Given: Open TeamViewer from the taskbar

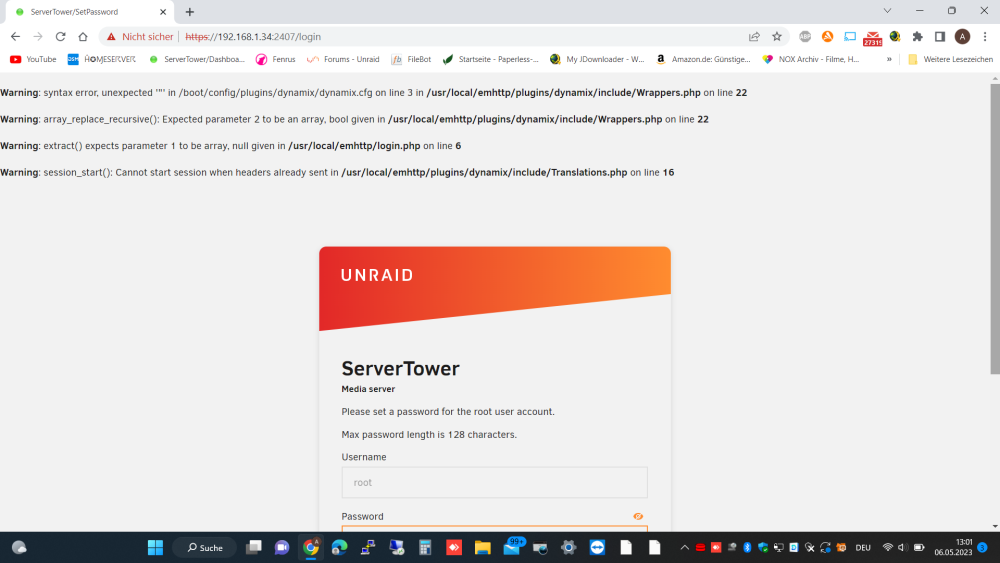Looking at the screenshot, I should click(597, 548).
